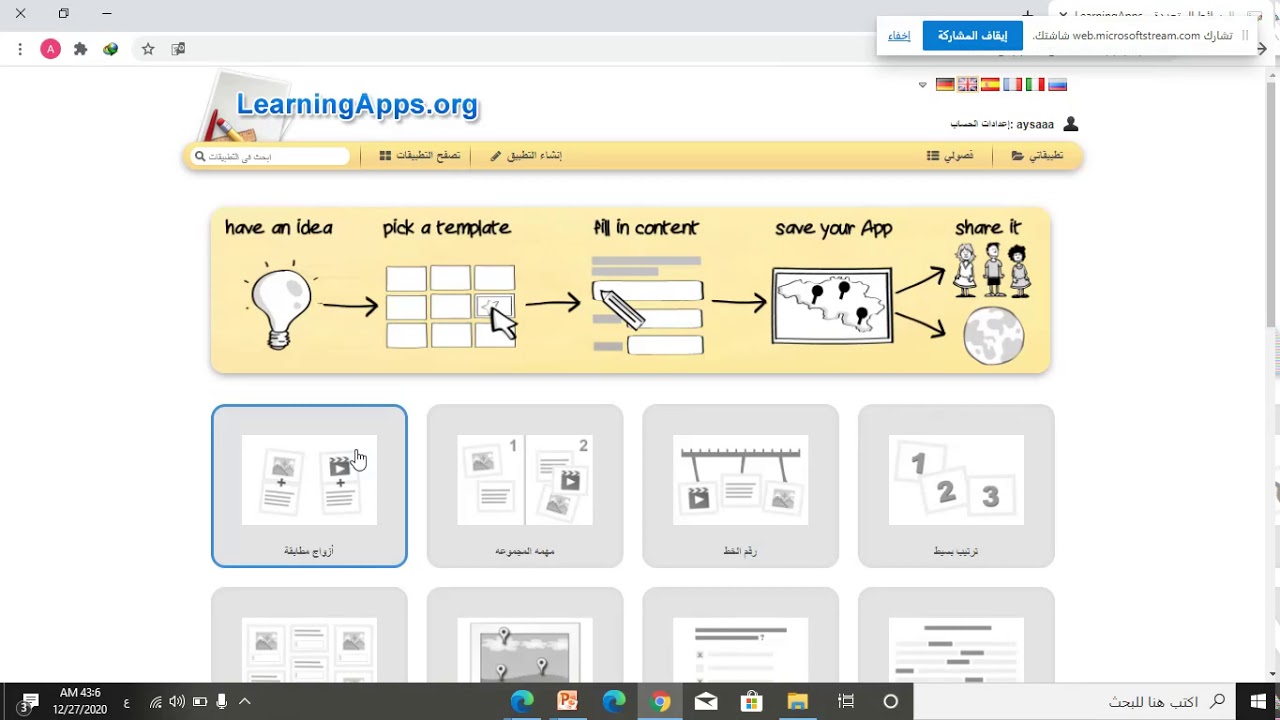
Task: Click the LearningApps.org logo
Action: point(357,104)
